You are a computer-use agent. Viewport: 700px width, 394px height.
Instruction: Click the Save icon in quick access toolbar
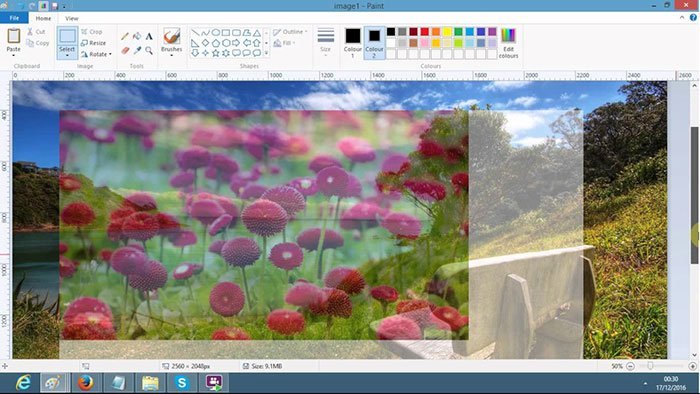pyautogui.click(x=54, y=6)
